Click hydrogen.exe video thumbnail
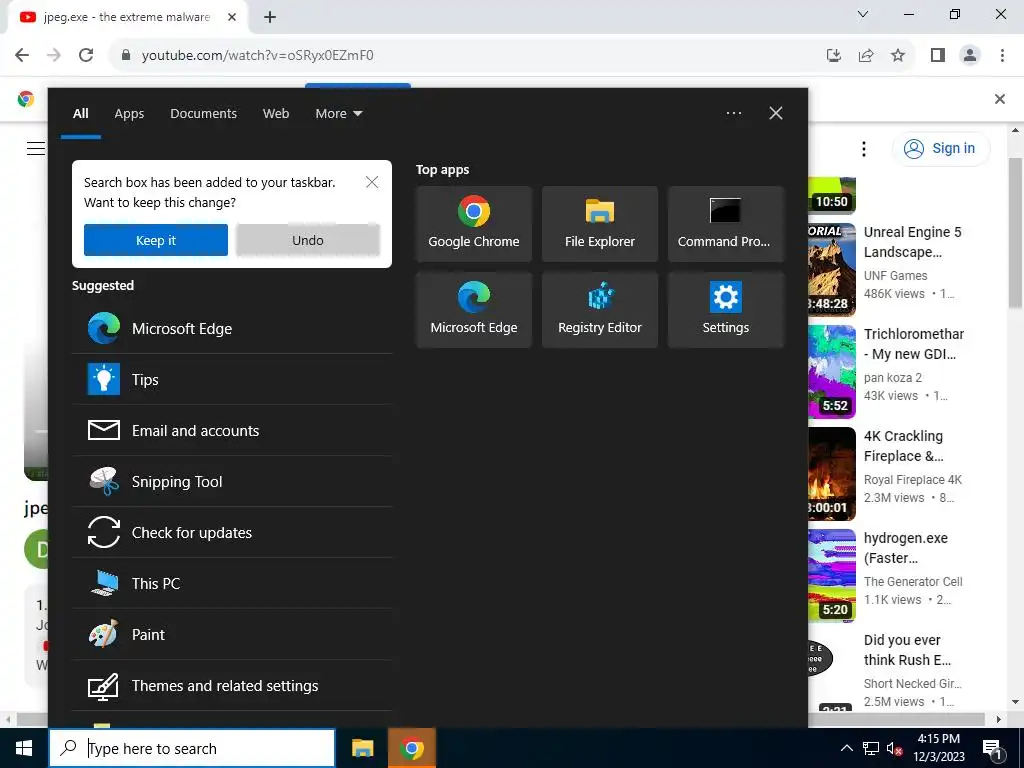Screen dimensions: 1024x768 pos(832,575)
